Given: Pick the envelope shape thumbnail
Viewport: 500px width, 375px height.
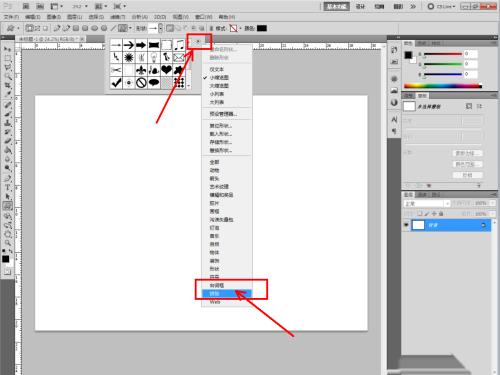Looking at the screenshot, I should tap(179, 57).
